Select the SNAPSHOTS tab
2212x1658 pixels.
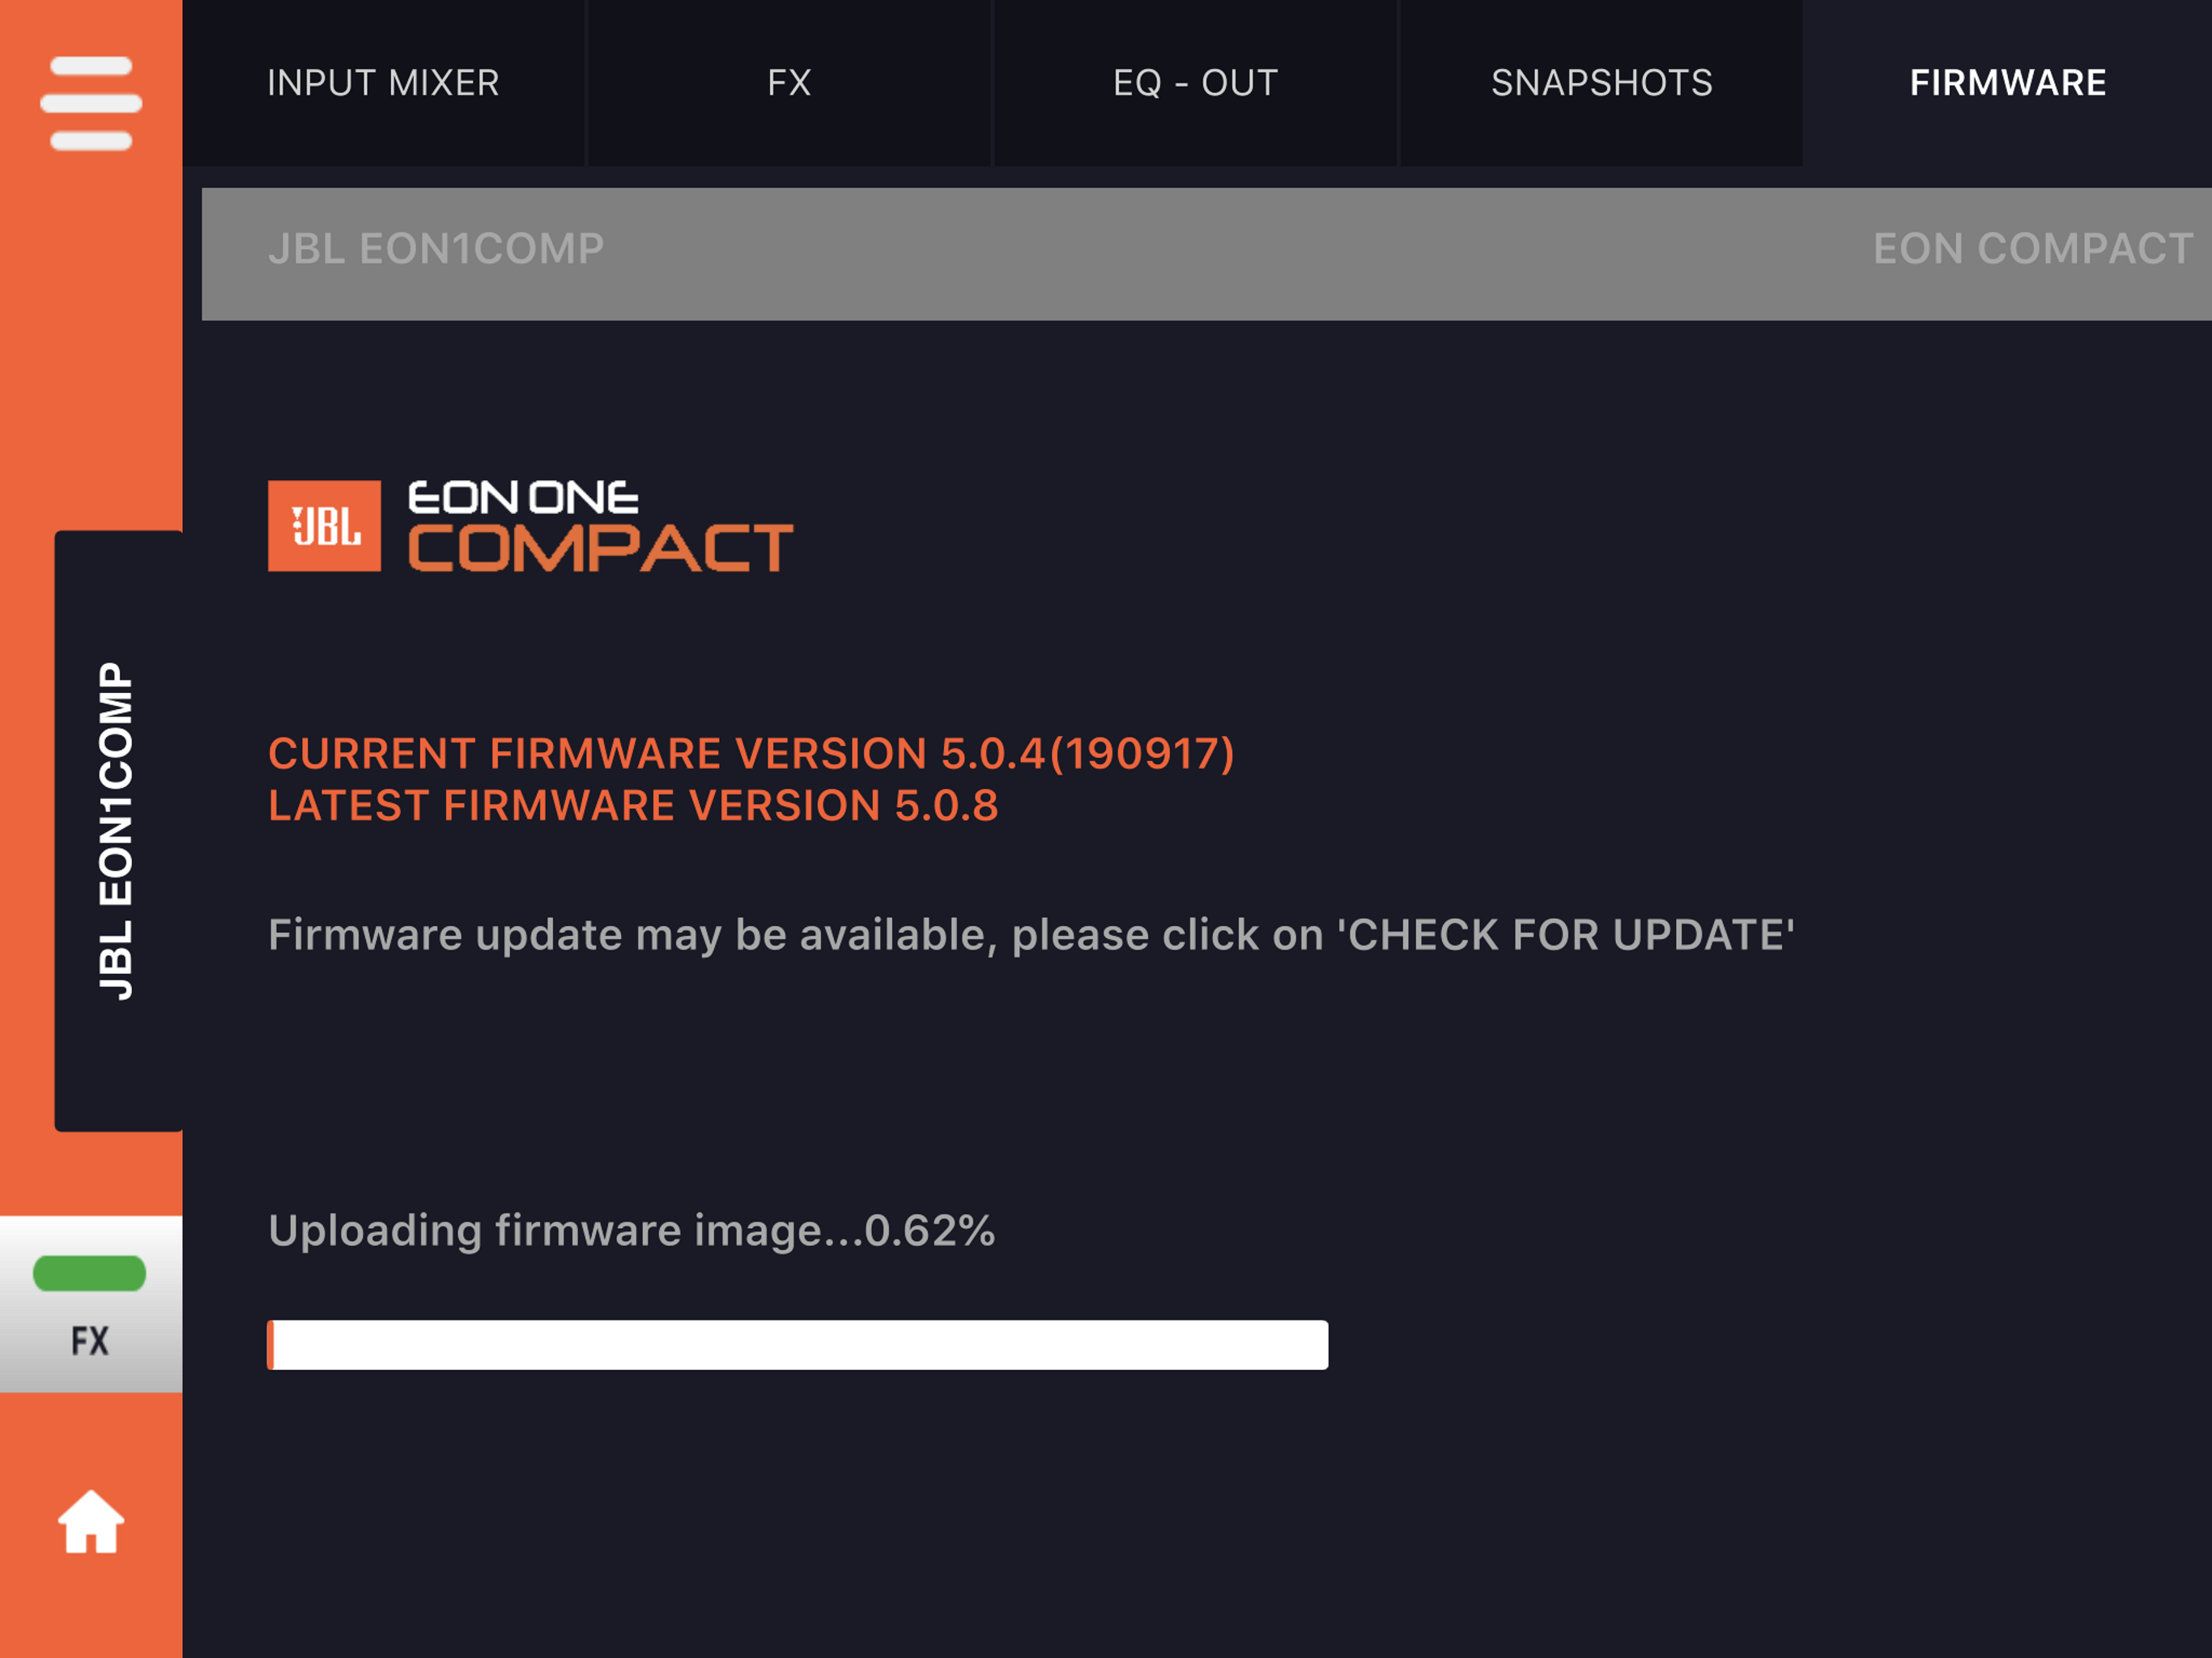(x=1601, y=83)
